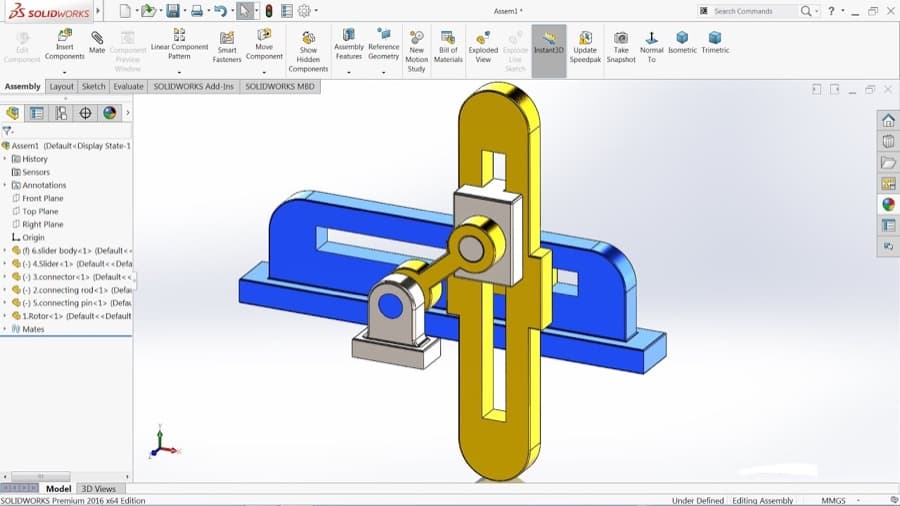Click Show Hidden Components

pyautogui.click(x=308, y=52)
